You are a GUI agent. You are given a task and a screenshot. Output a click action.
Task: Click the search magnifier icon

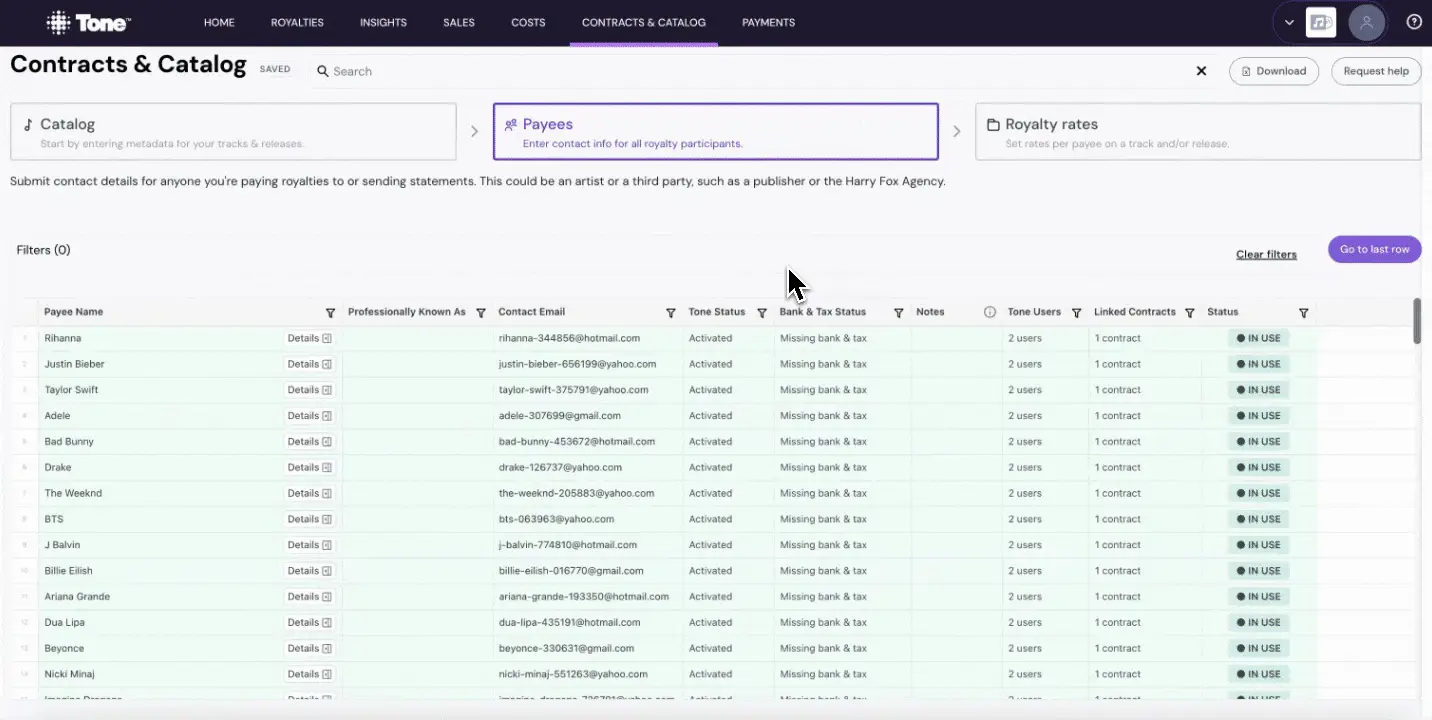tap(323, 71)
